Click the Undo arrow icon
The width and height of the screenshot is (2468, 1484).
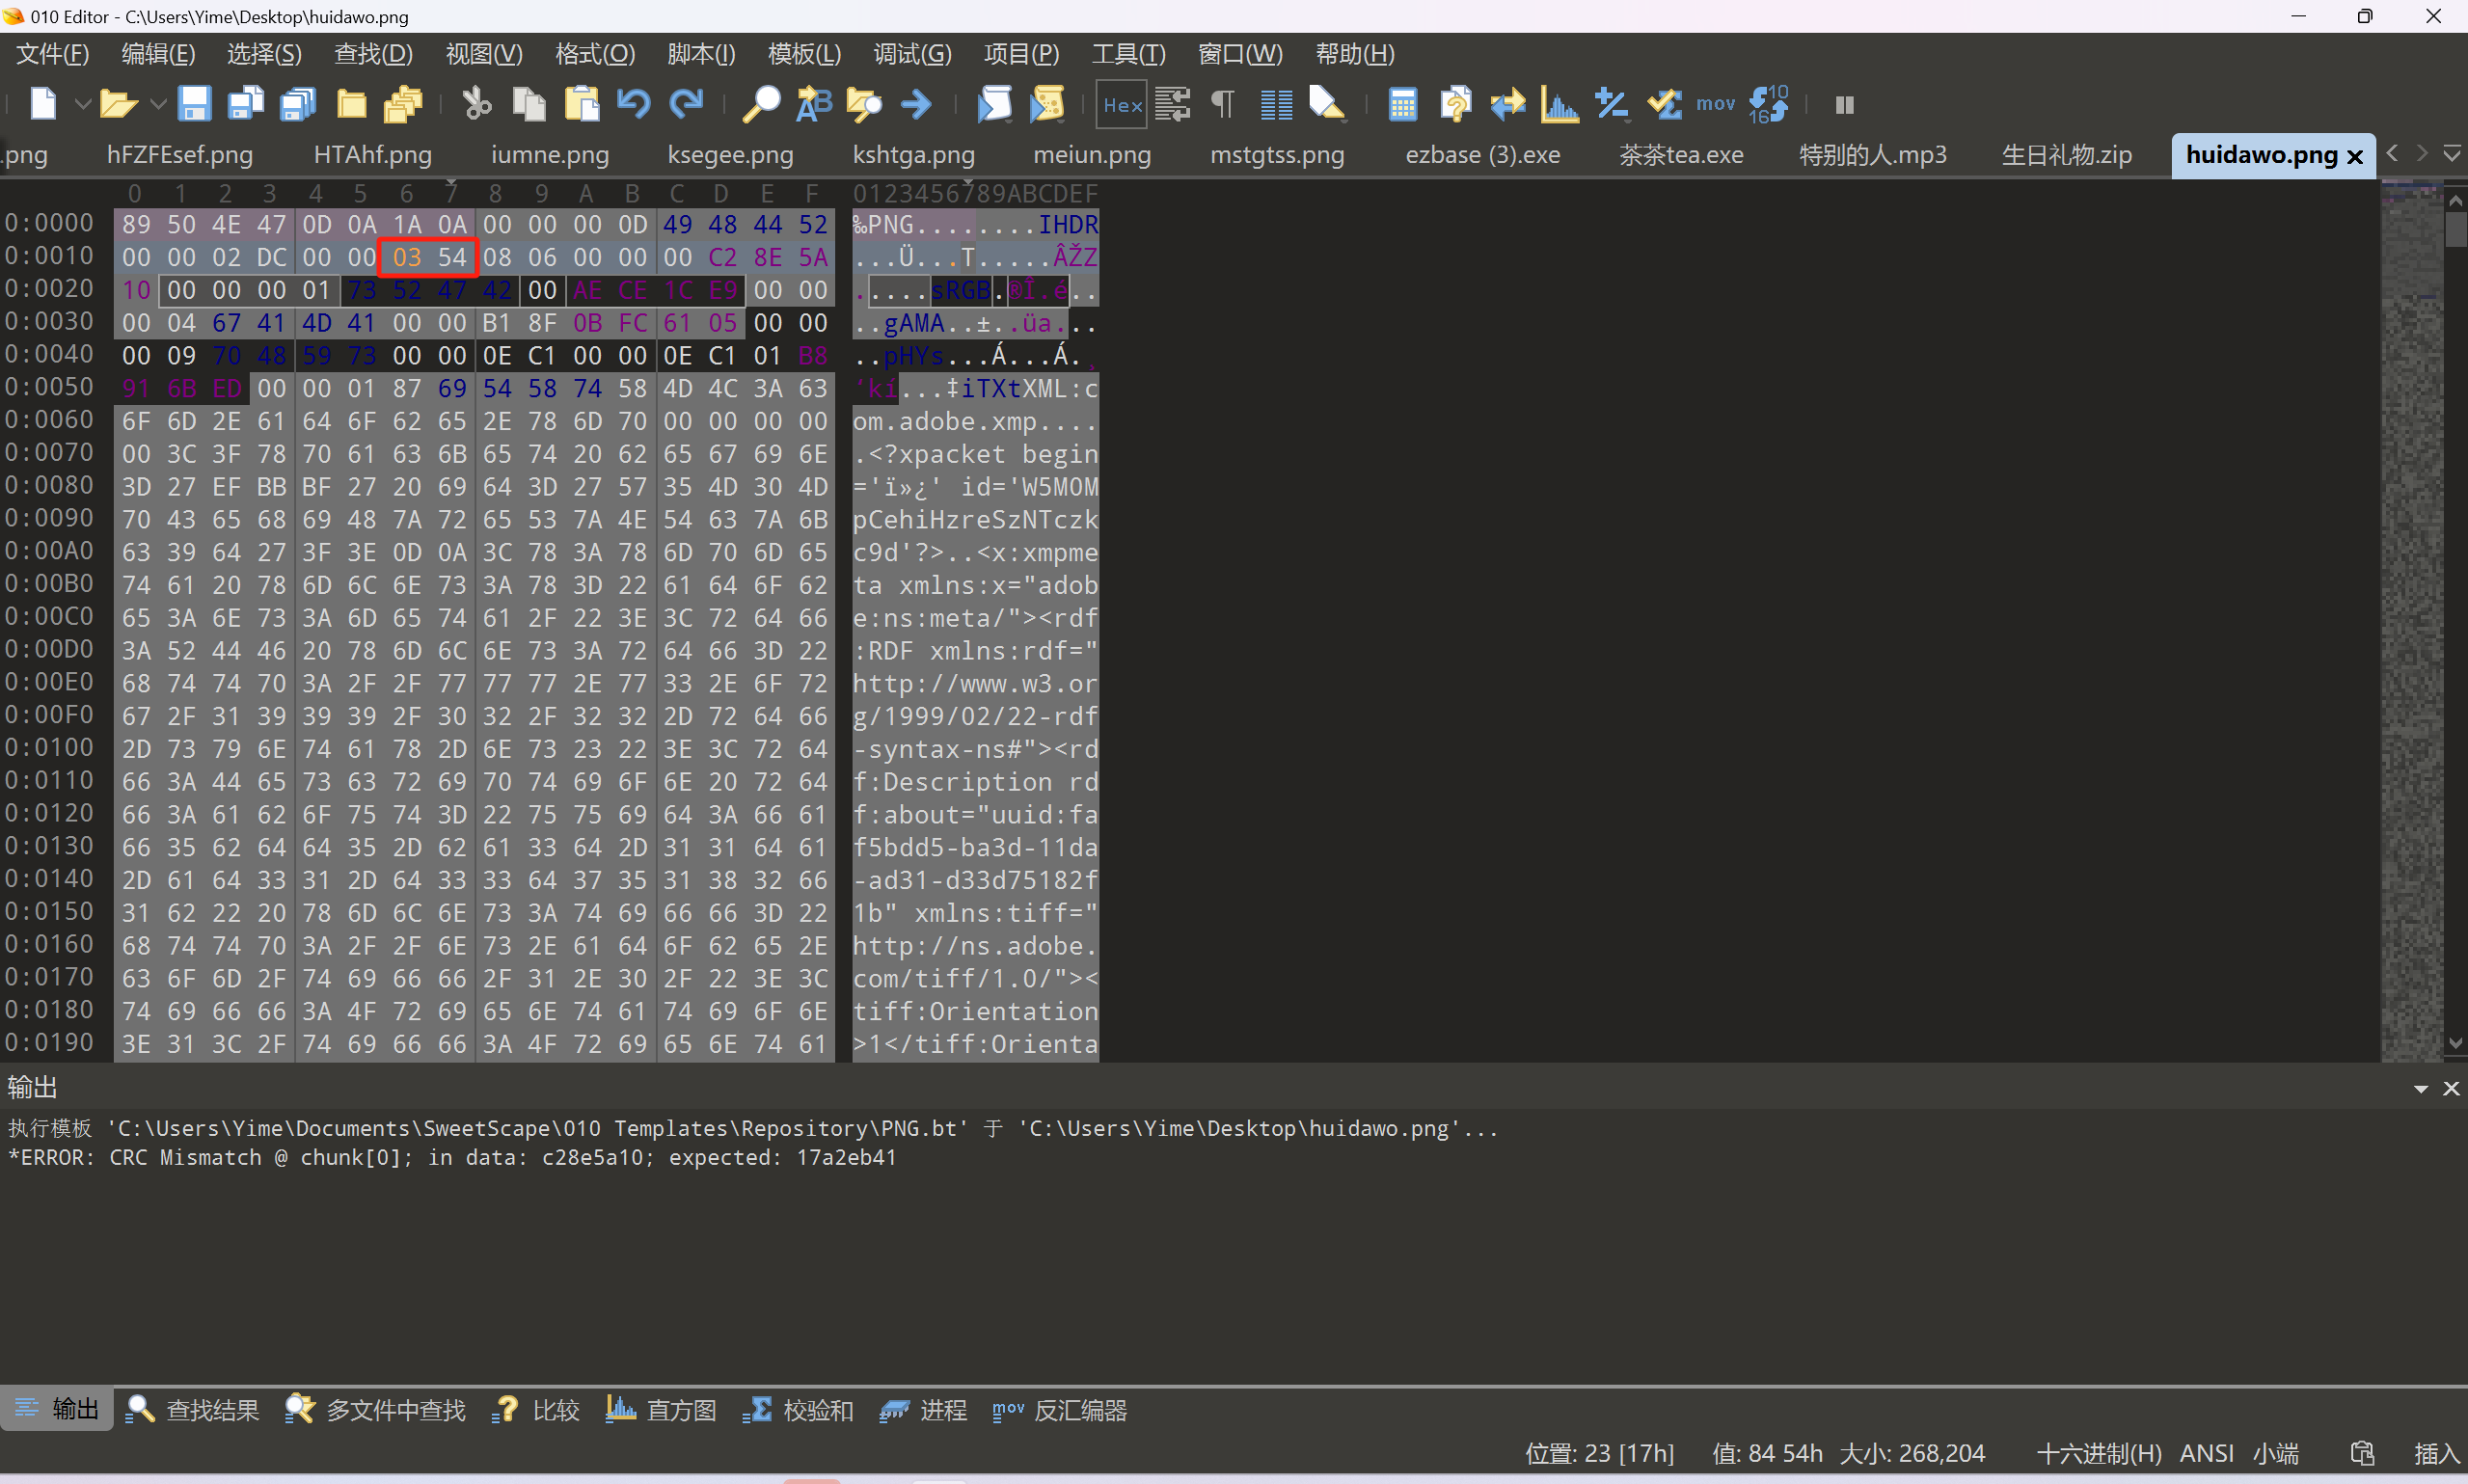click(634, 104)
